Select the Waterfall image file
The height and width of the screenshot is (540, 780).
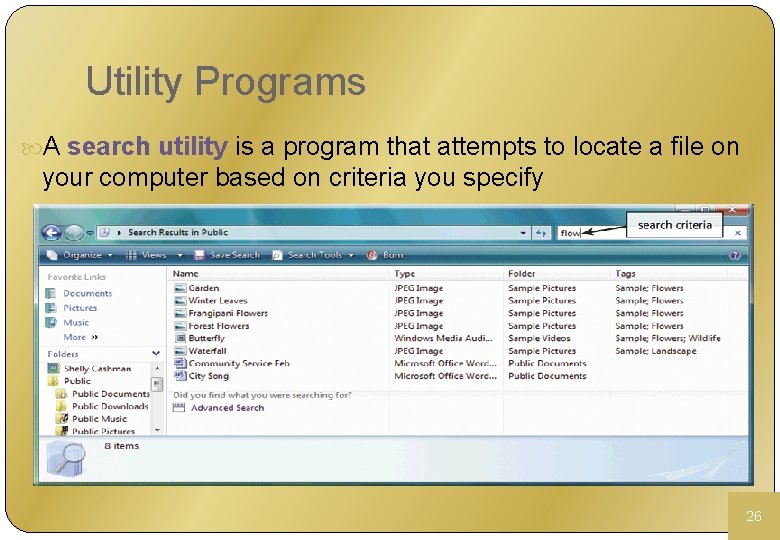(x=207, y=351)
